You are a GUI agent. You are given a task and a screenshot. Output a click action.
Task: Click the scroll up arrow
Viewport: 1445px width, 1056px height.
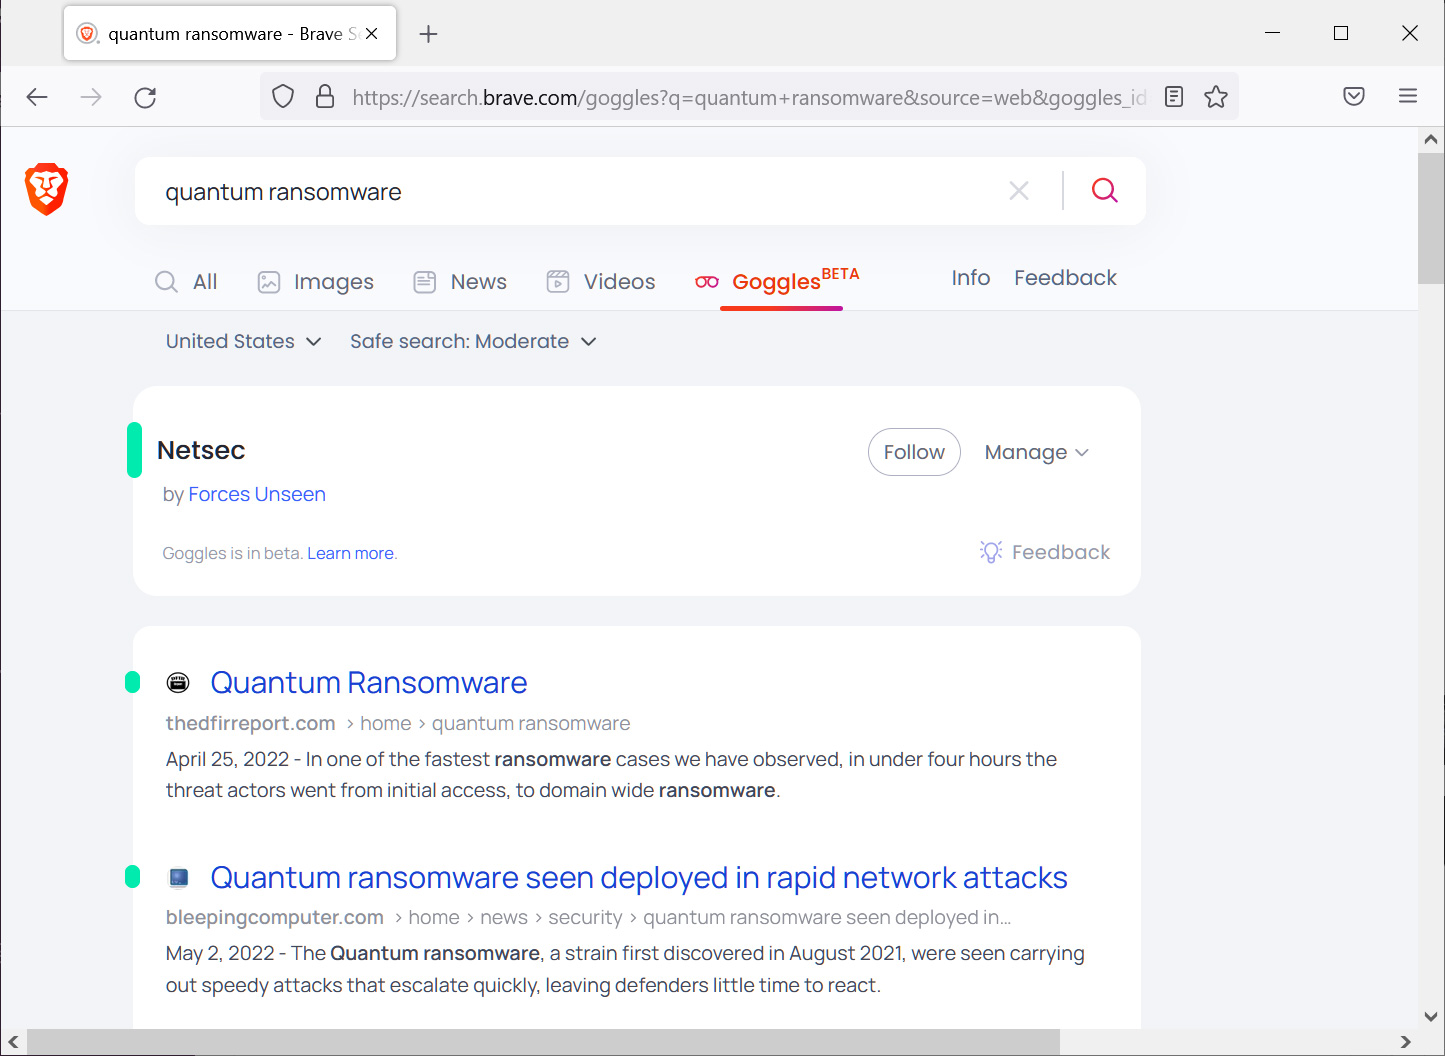pos(1431,140)
